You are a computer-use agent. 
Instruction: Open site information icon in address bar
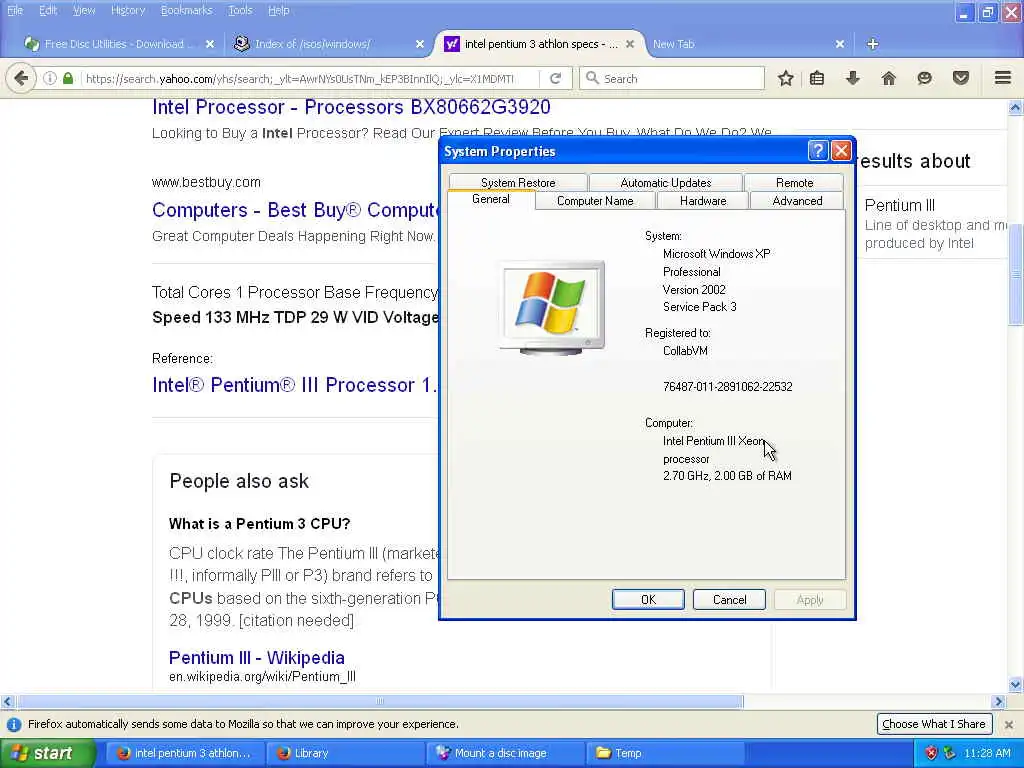tap(50, 78)
